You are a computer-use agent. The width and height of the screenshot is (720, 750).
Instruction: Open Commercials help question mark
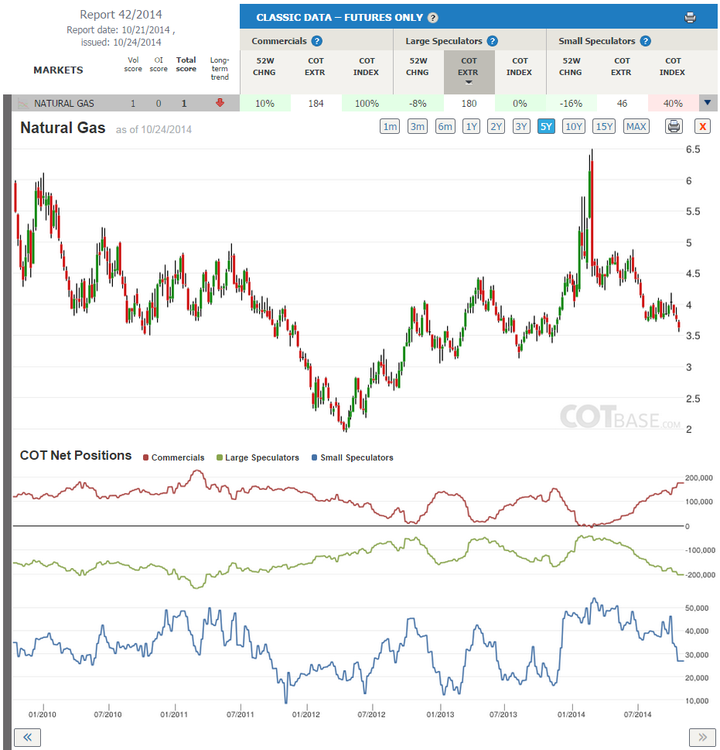tap(317, 41)
